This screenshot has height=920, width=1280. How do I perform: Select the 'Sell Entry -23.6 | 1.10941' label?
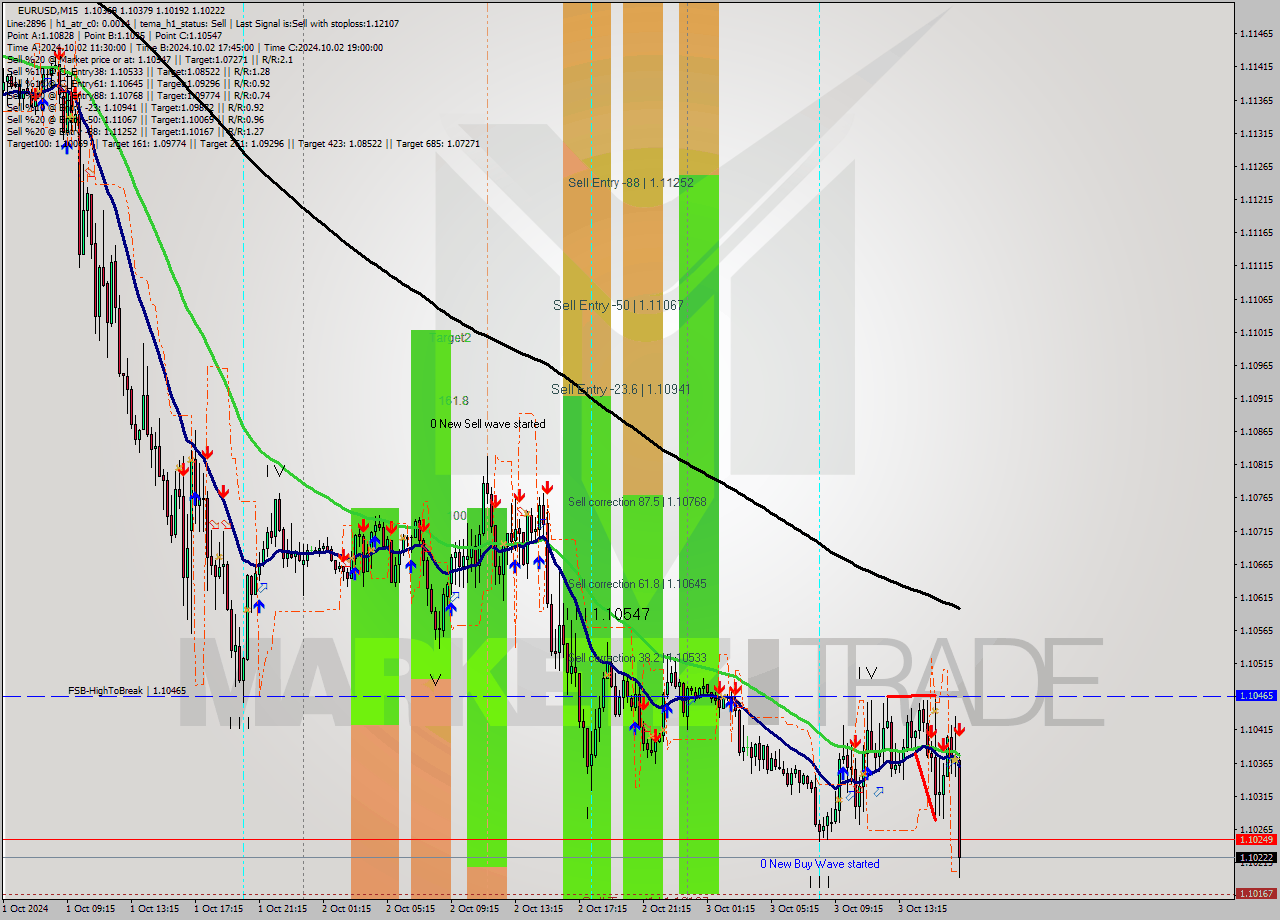pos(620,389)
